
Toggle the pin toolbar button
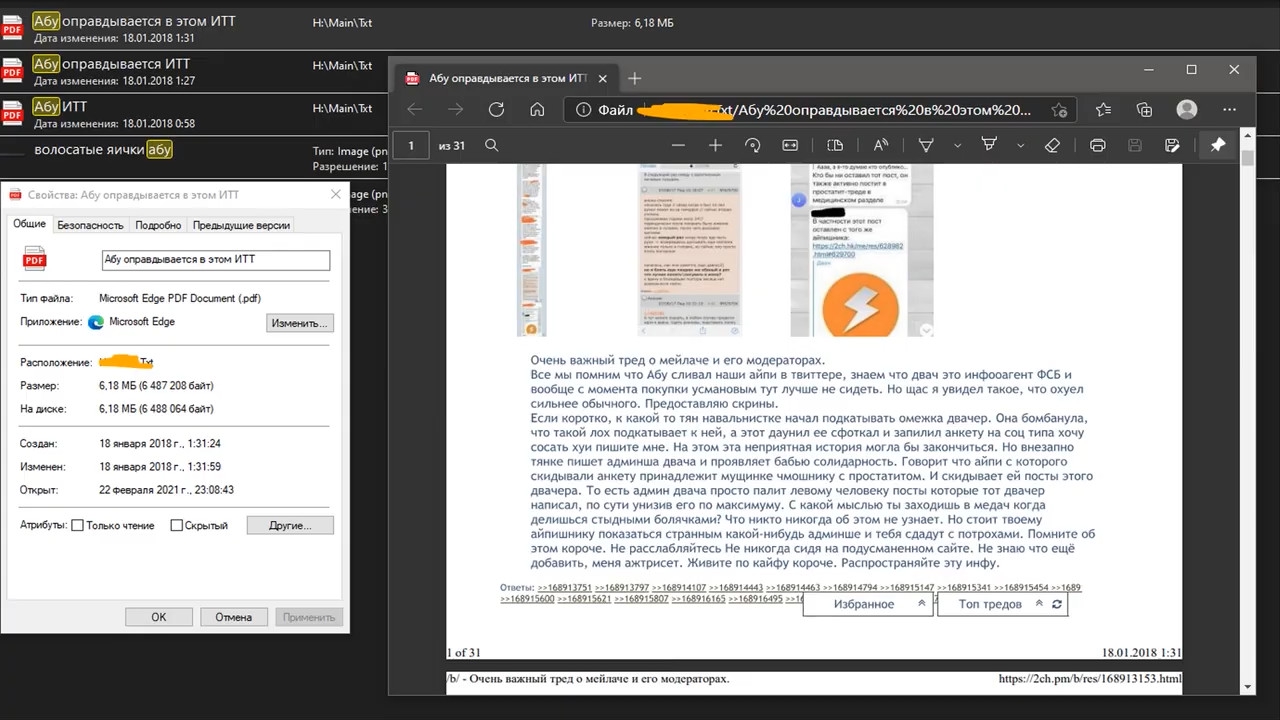(1217, 145)
